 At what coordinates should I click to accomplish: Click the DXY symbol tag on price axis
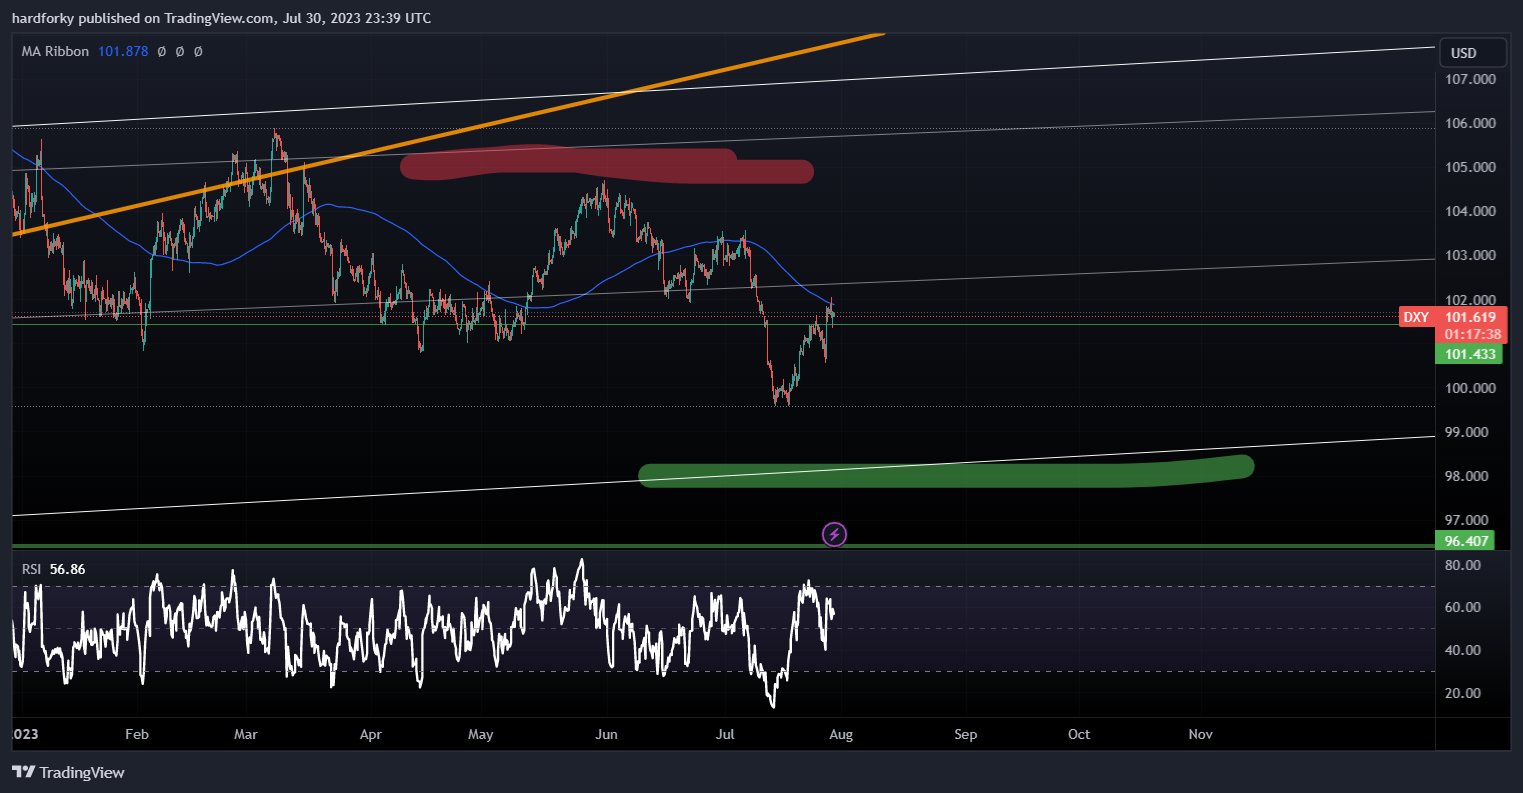pyautogui.click(x=1416, y=317)
